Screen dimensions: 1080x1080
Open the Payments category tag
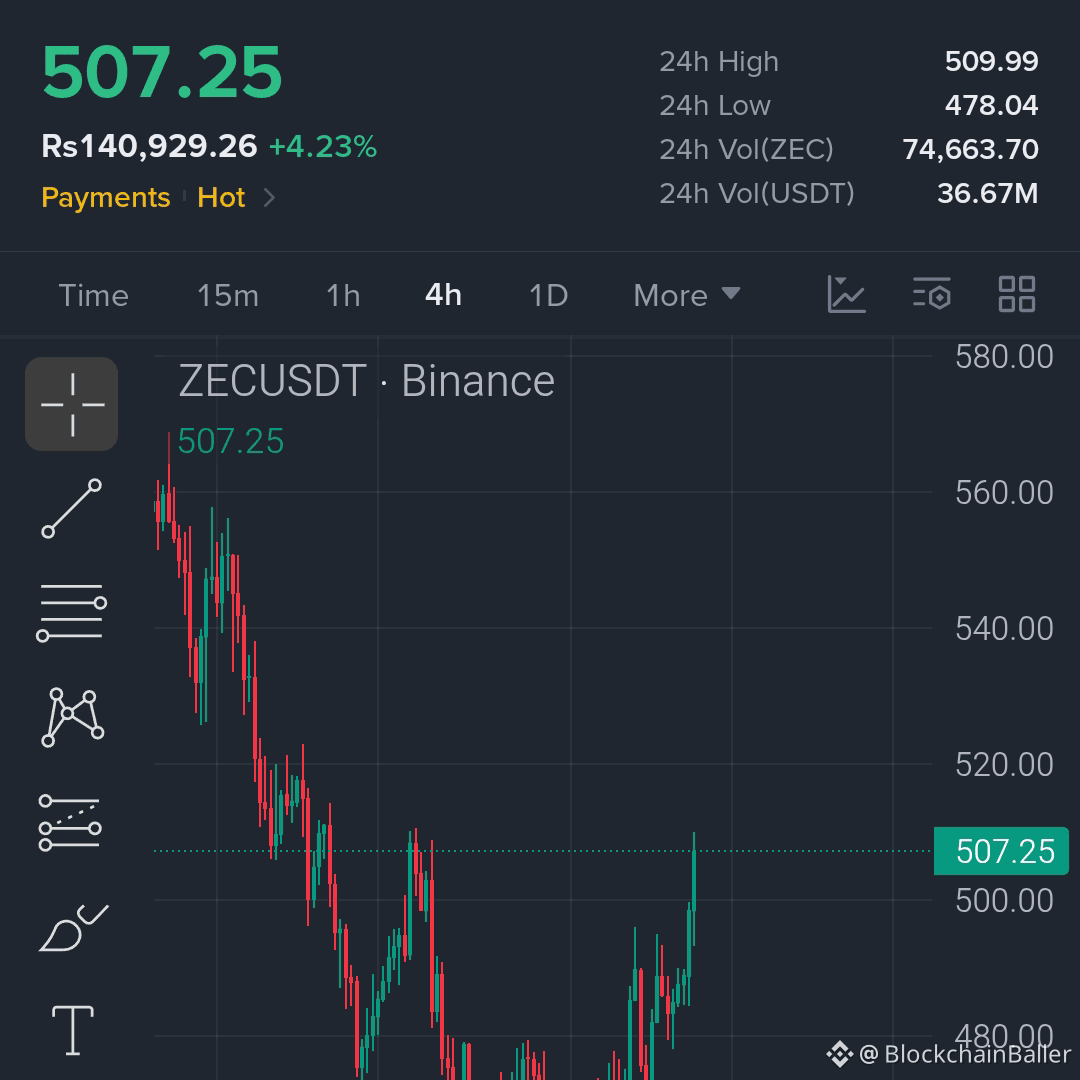(105, 198)
